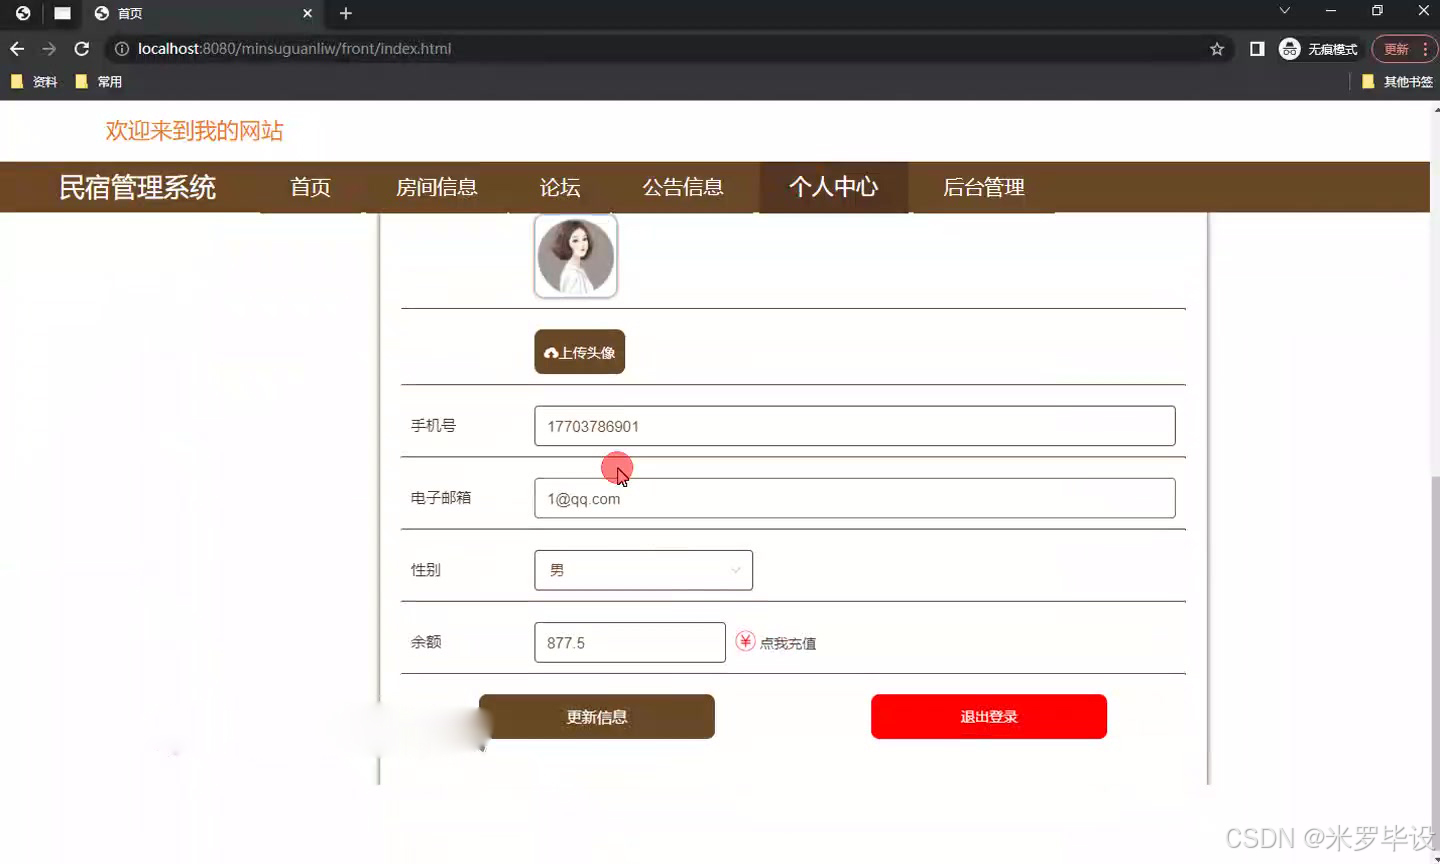
Task: Open a new tab with the plus icon
Action: point(345,14)
